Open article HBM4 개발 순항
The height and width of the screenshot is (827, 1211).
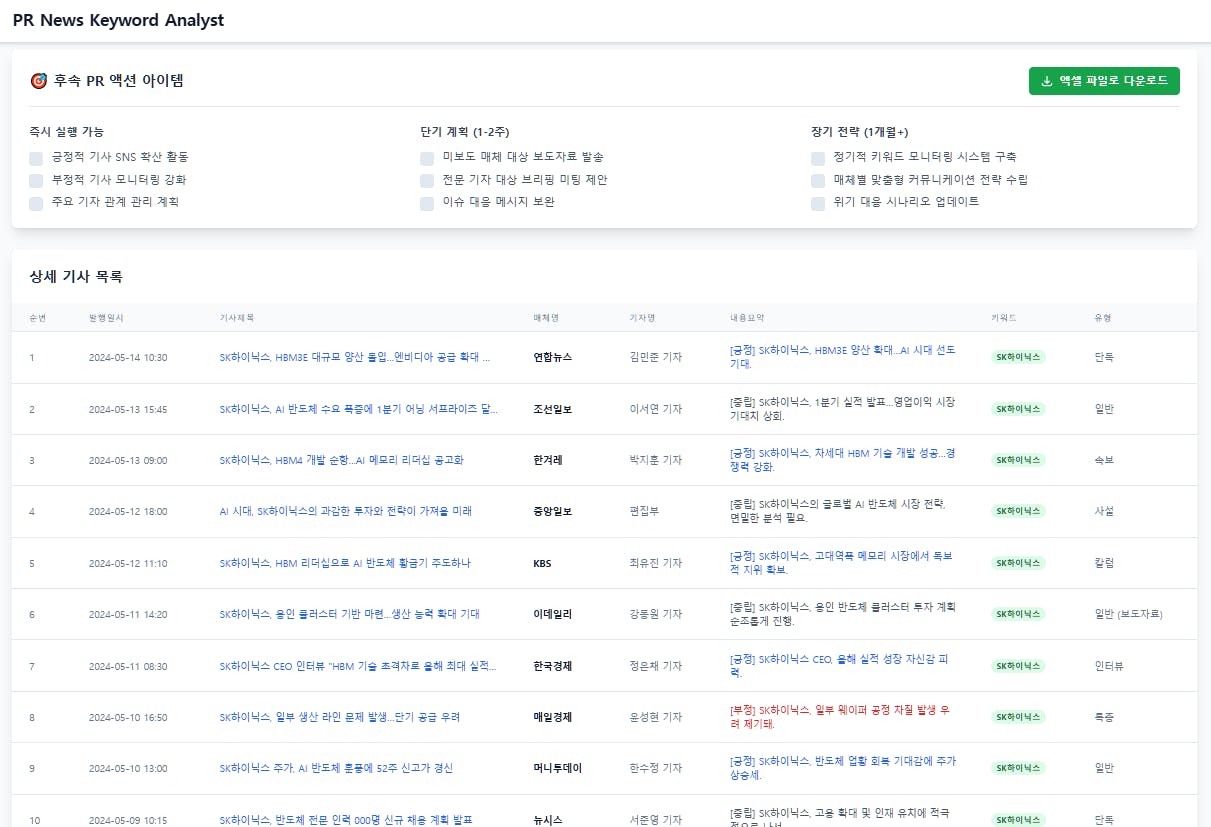[341, 460]
